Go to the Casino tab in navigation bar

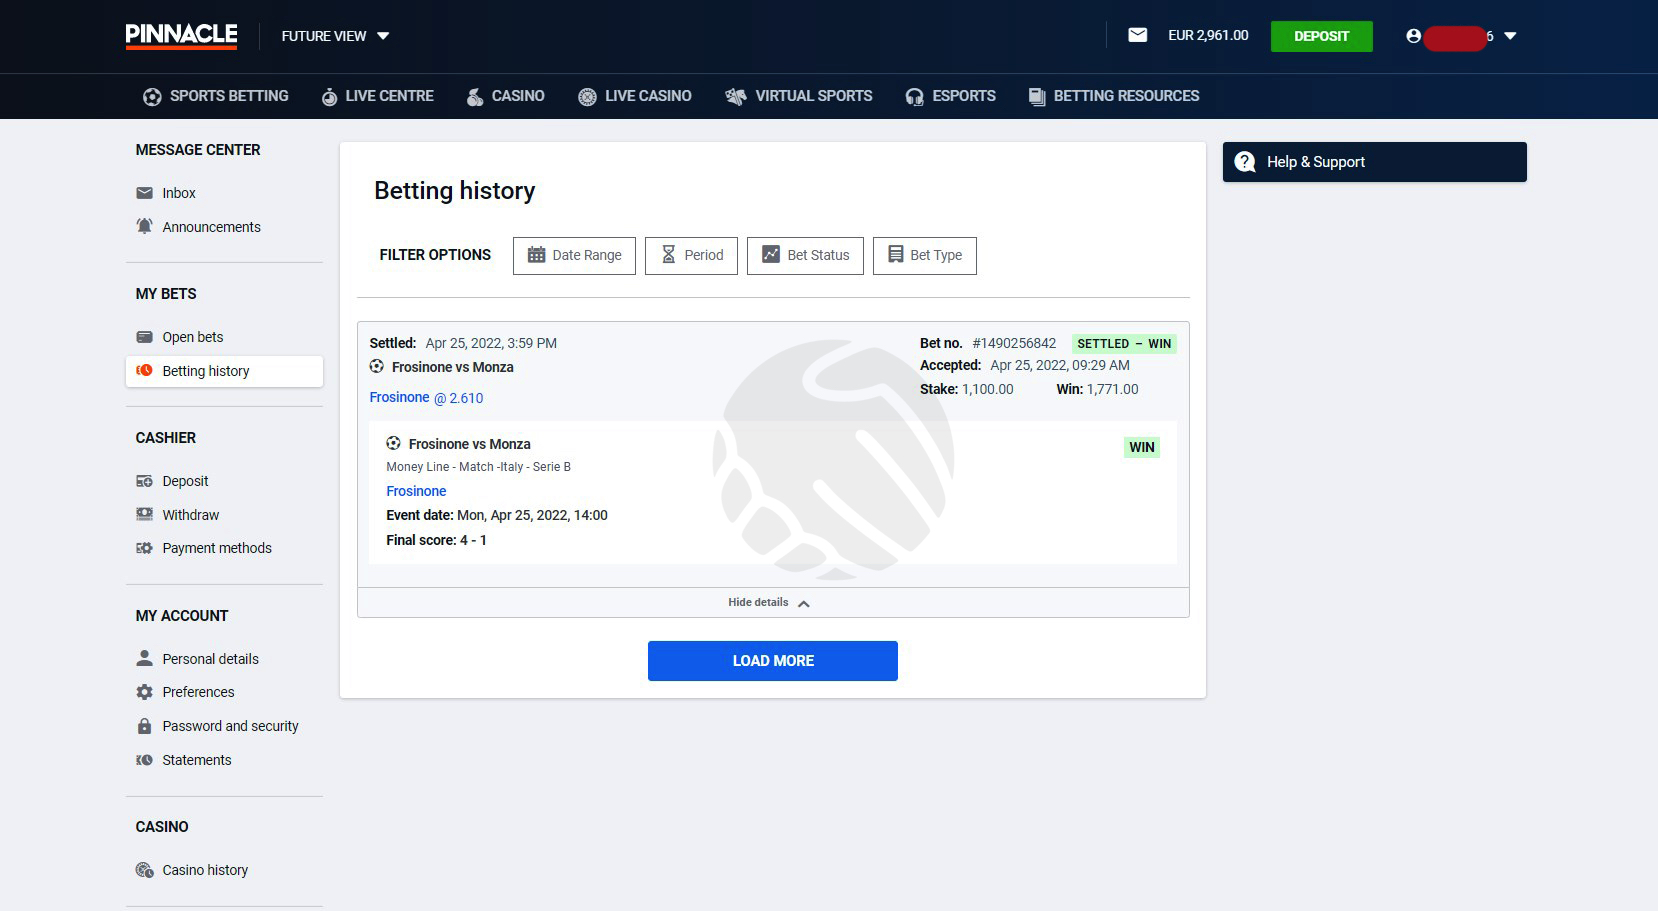pos(505,96)
